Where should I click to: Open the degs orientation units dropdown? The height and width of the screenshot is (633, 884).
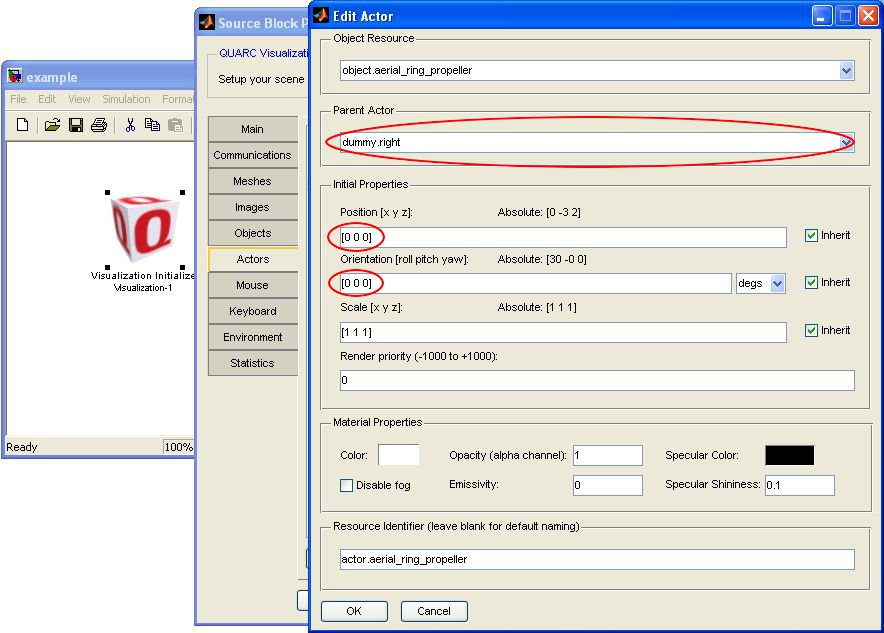(x=777, y=284)
